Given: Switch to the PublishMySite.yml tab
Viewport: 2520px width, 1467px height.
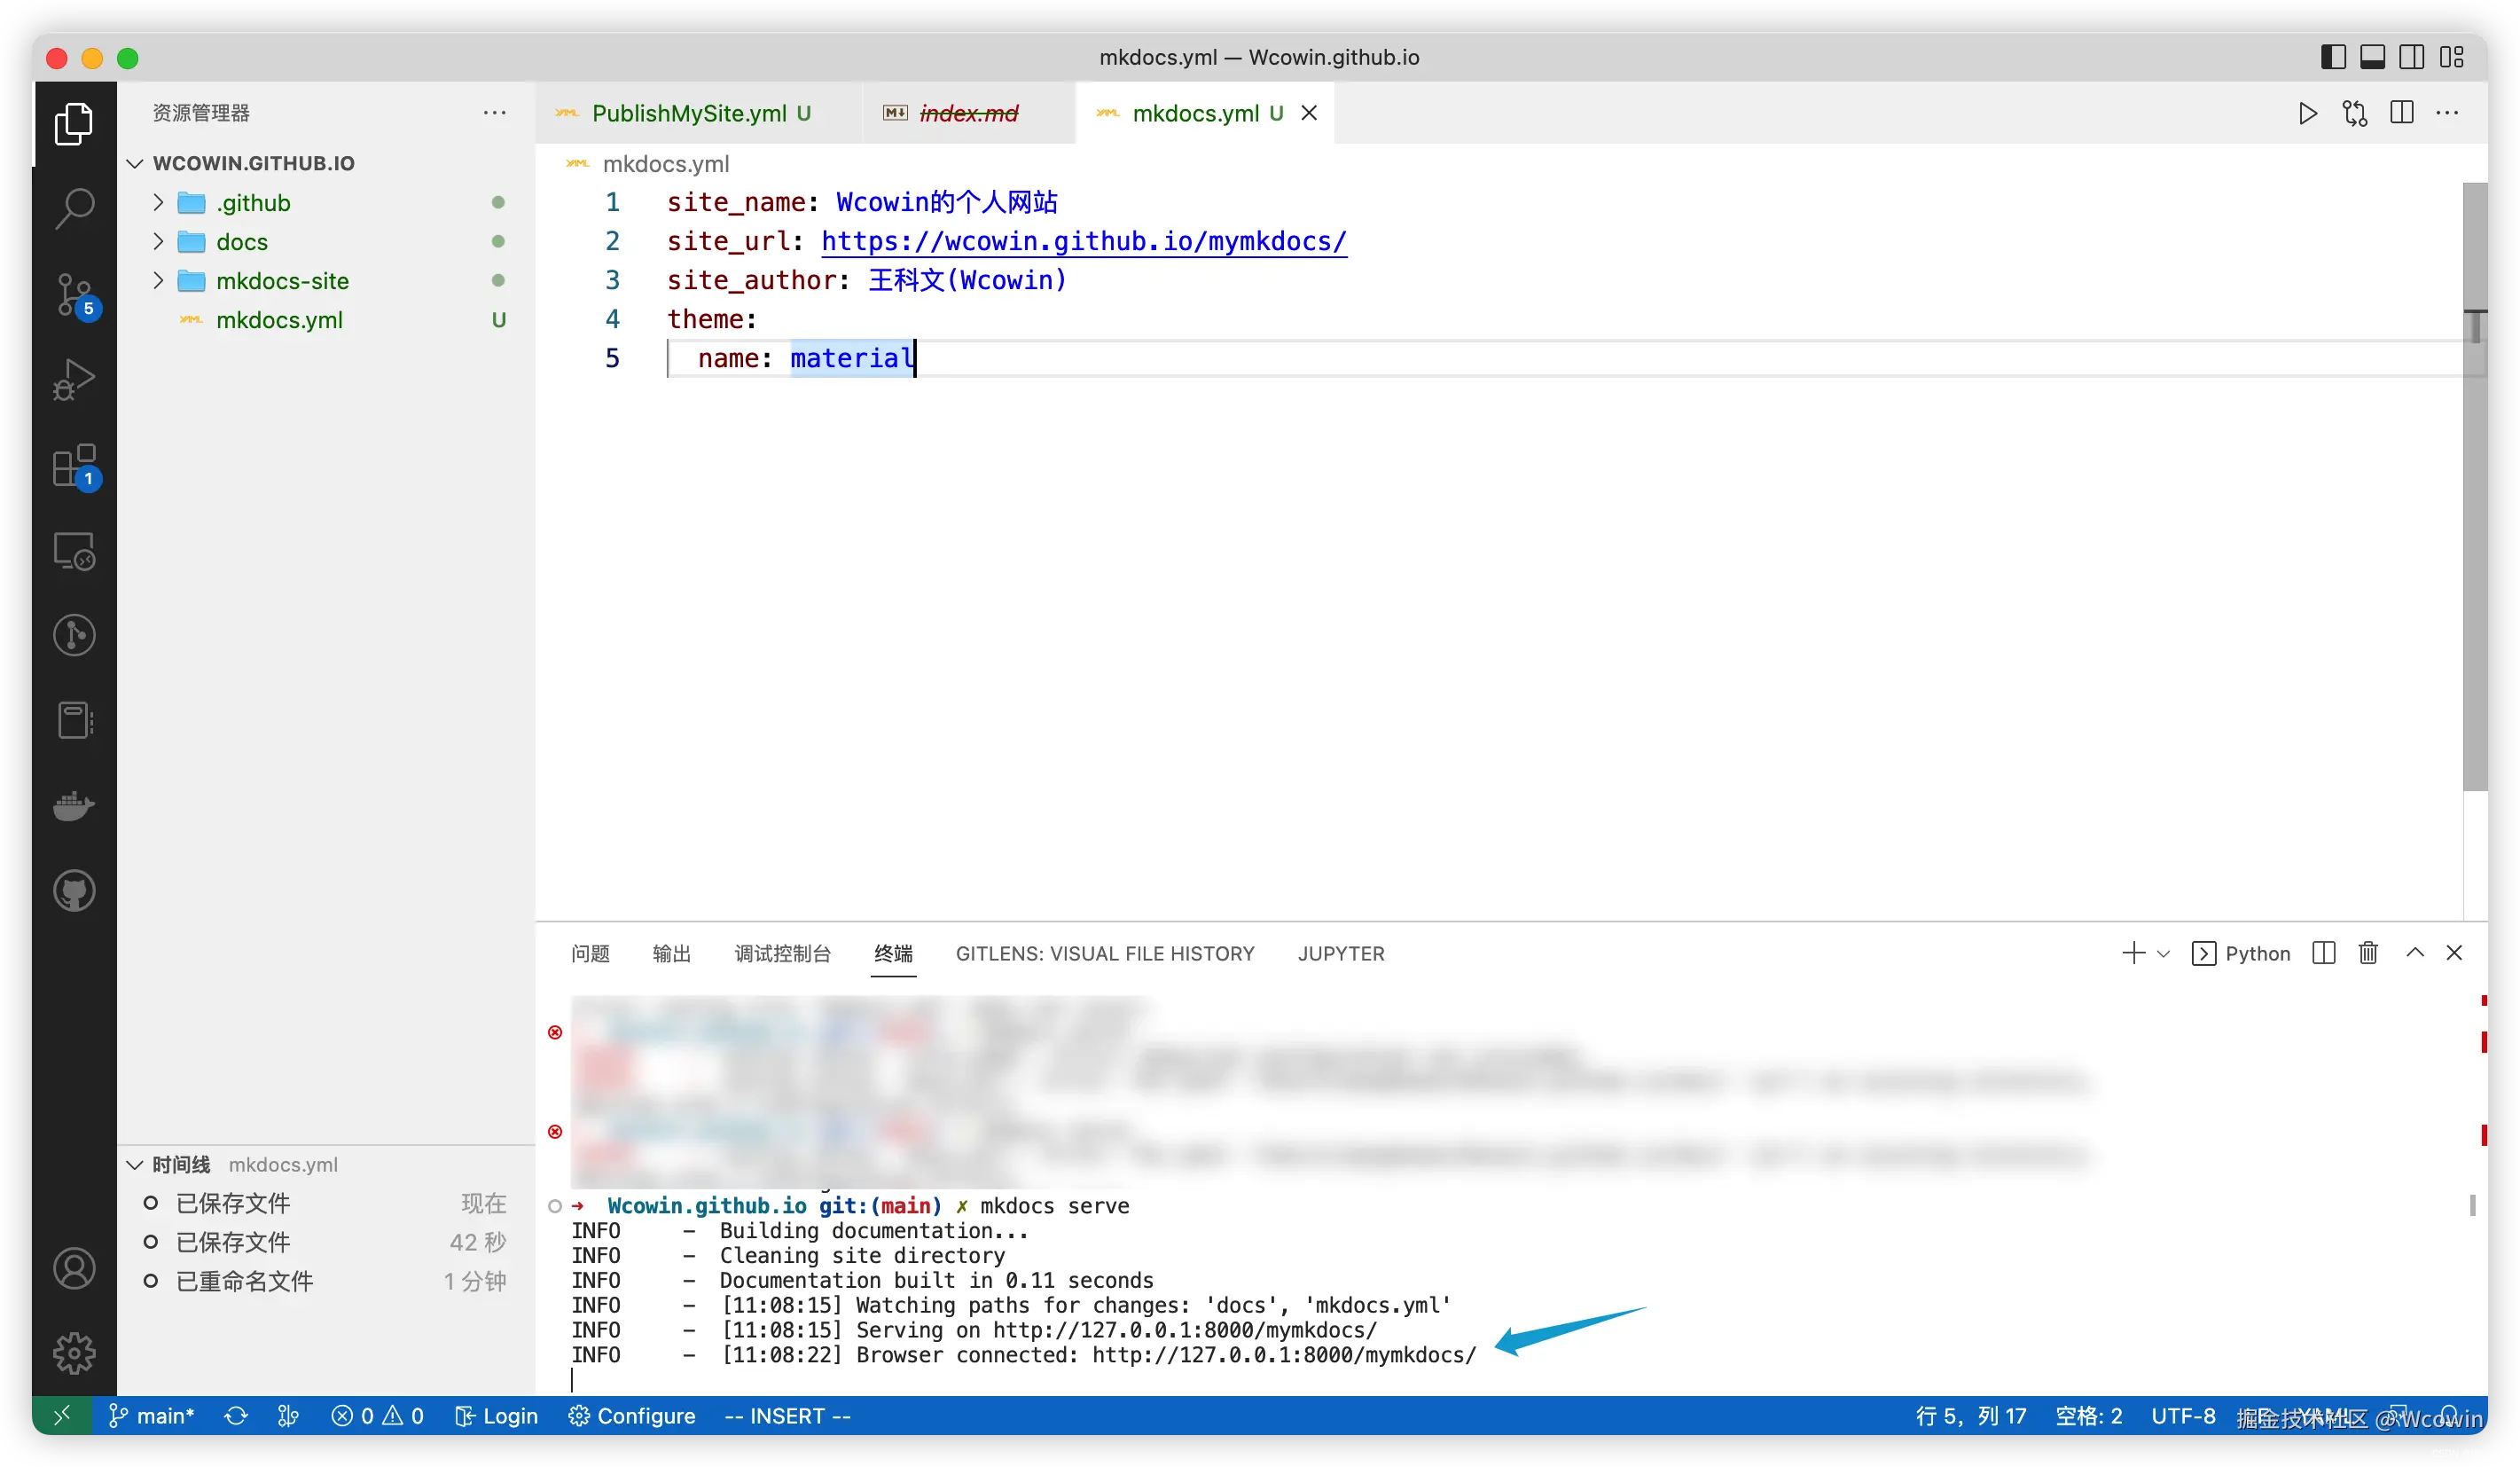Looking at the screenshot, I should pyautogui.click(x=689, y=113).
